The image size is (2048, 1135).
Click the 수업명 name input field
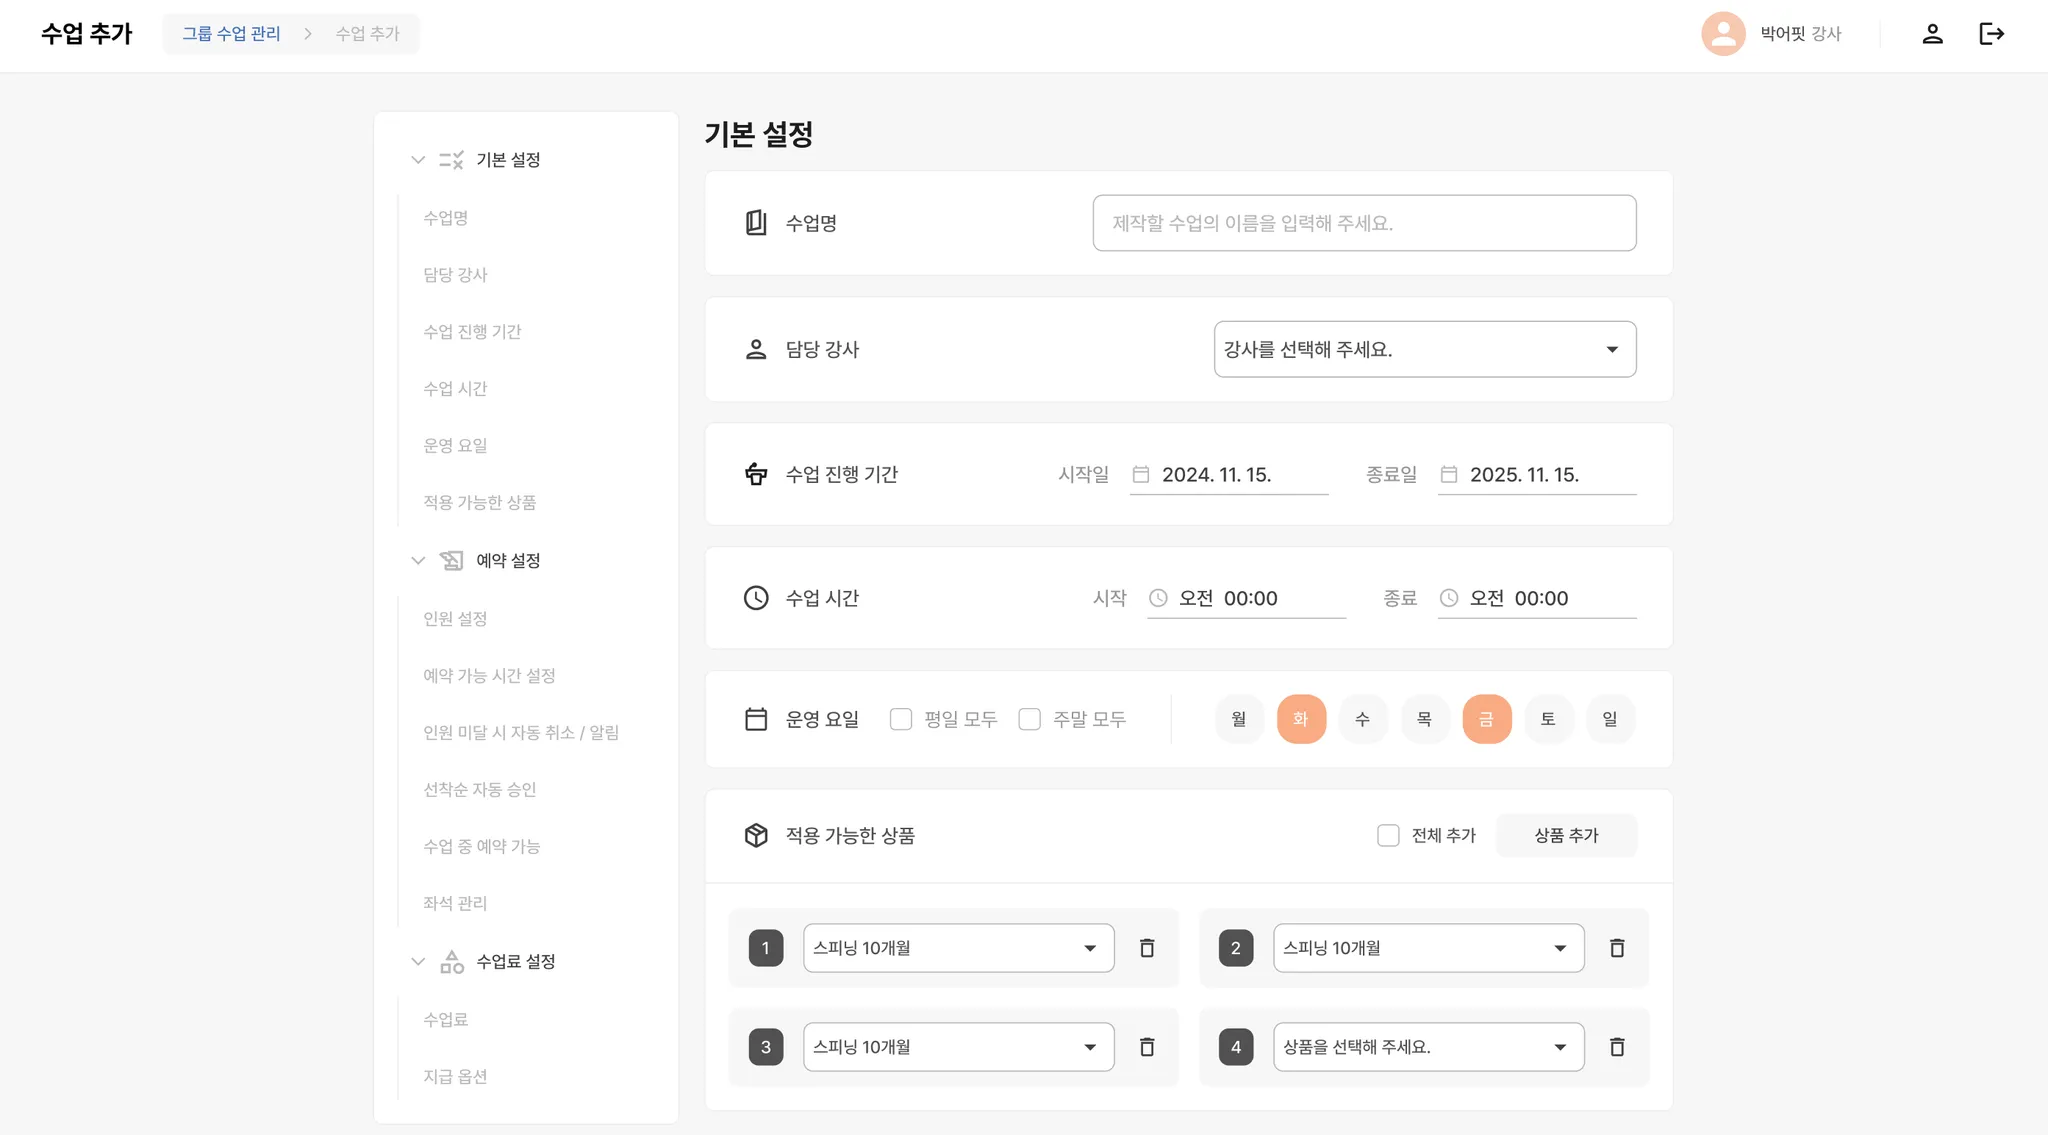[1363, 222]
